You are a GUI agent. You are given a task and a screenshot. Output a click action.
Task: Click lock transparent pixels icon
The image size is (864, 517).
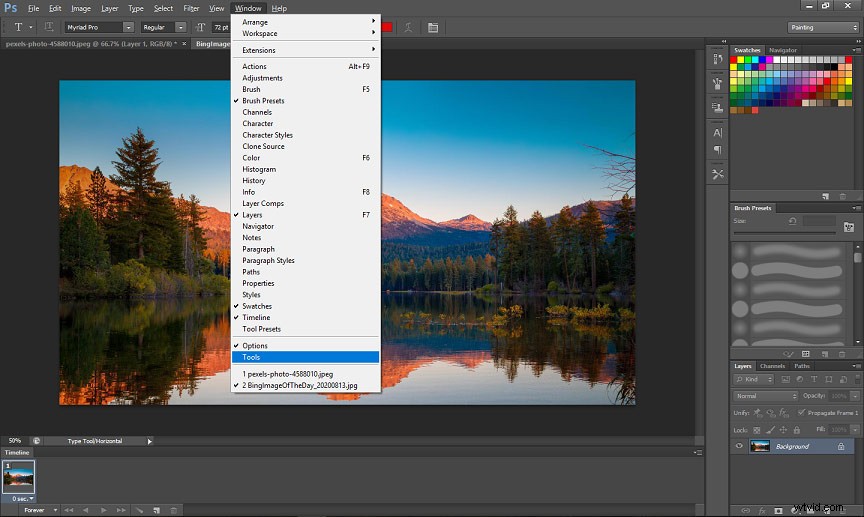[757, 430]
